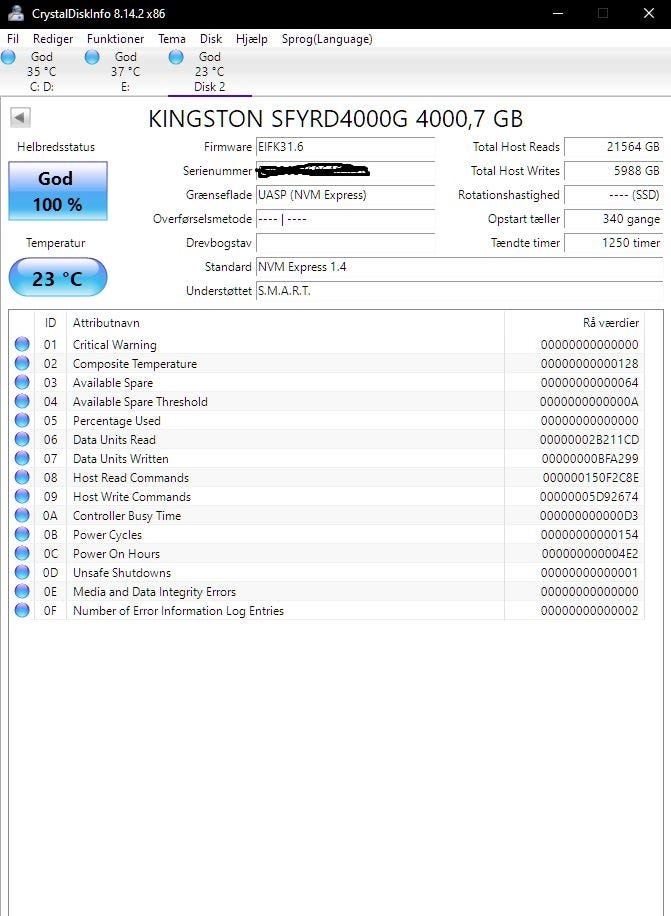This screenshot has height=916, width=671.
Task: Open the Hjælp menu
Action: coord(252,39)
